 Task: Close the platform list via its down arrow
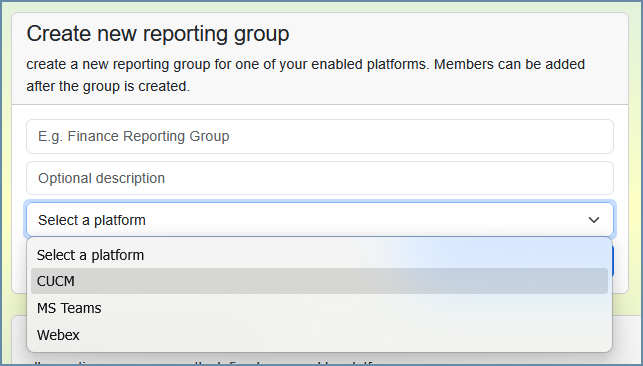coord(593,220)
